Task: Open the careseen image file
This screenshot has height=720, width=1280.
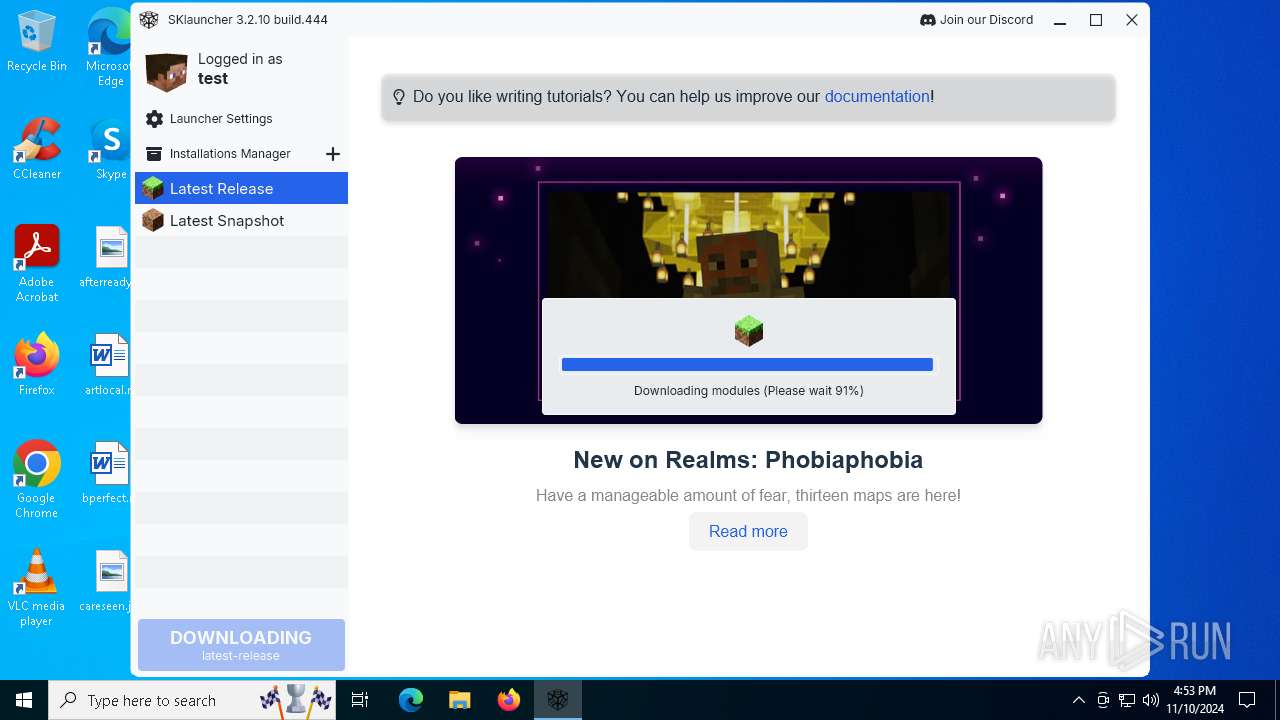Action: 108,581
